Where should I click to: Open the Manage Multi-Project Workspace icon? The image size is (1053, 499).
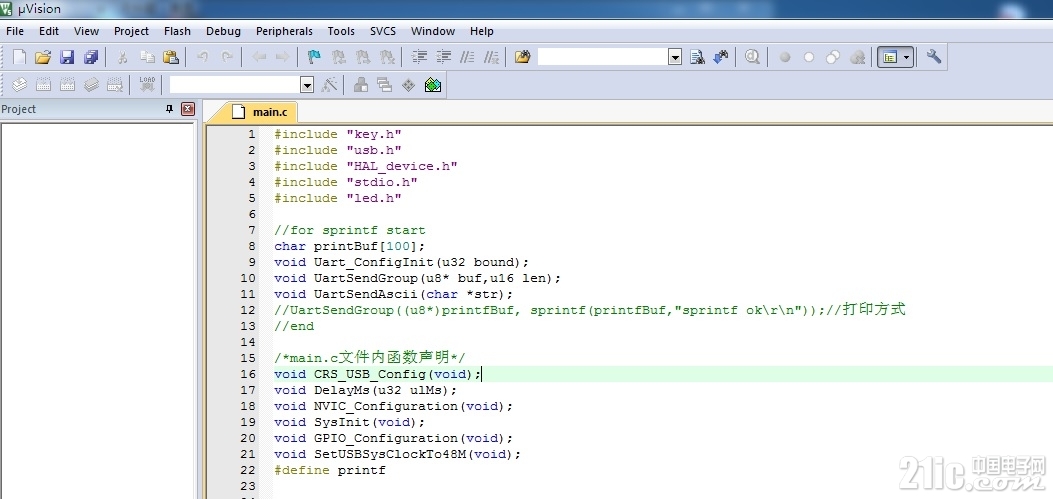point(385,85)
